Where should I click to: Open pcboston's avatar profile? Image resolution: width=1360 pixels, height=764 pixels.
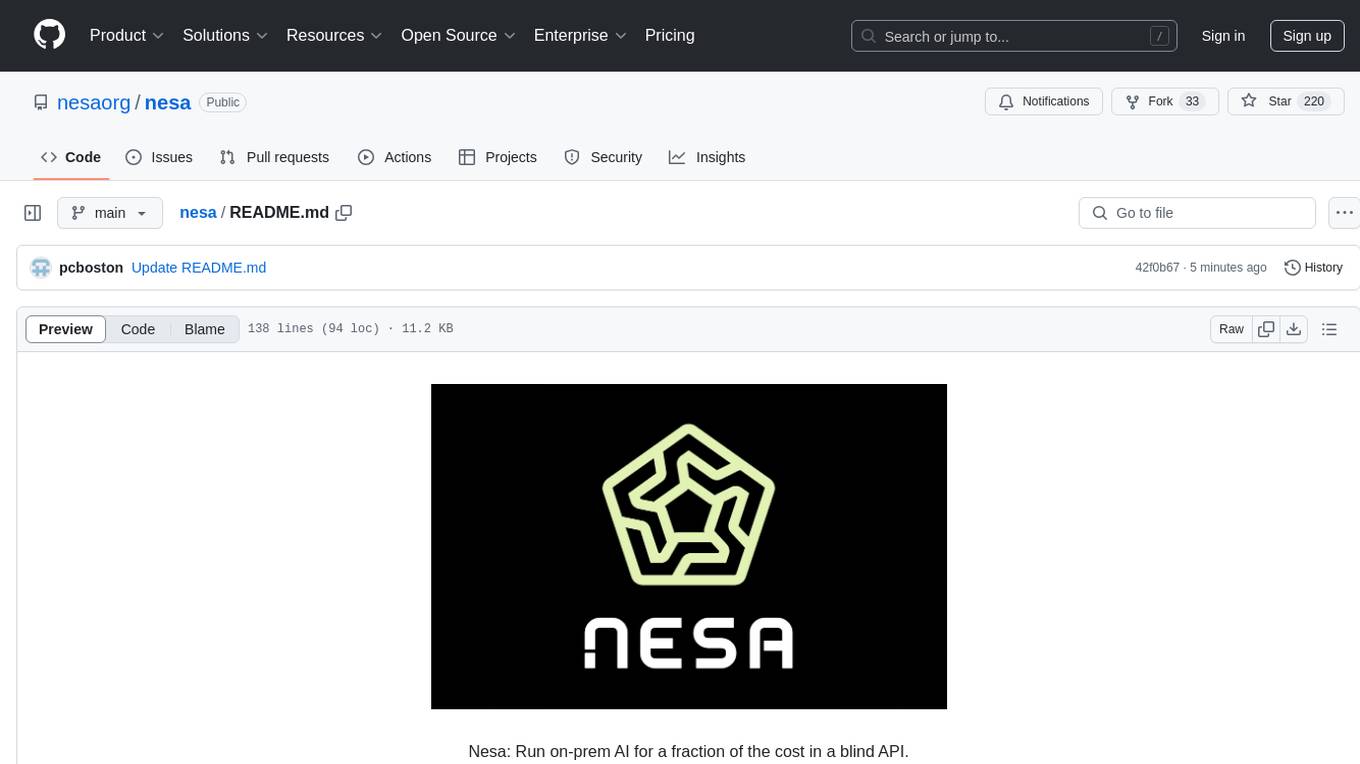pos(41,268)
